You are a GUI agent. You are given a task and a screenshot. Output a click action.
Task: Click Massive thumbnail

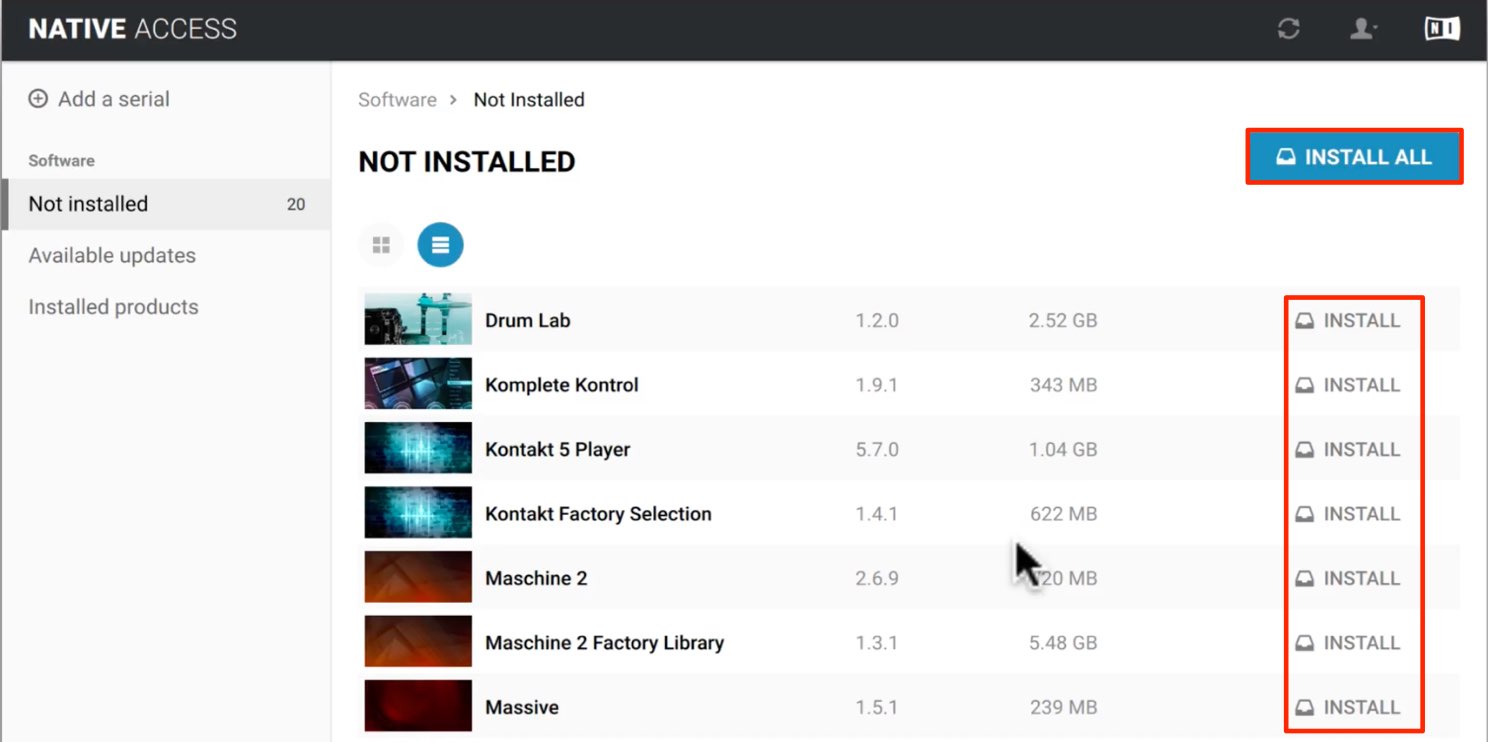[418, 706]
